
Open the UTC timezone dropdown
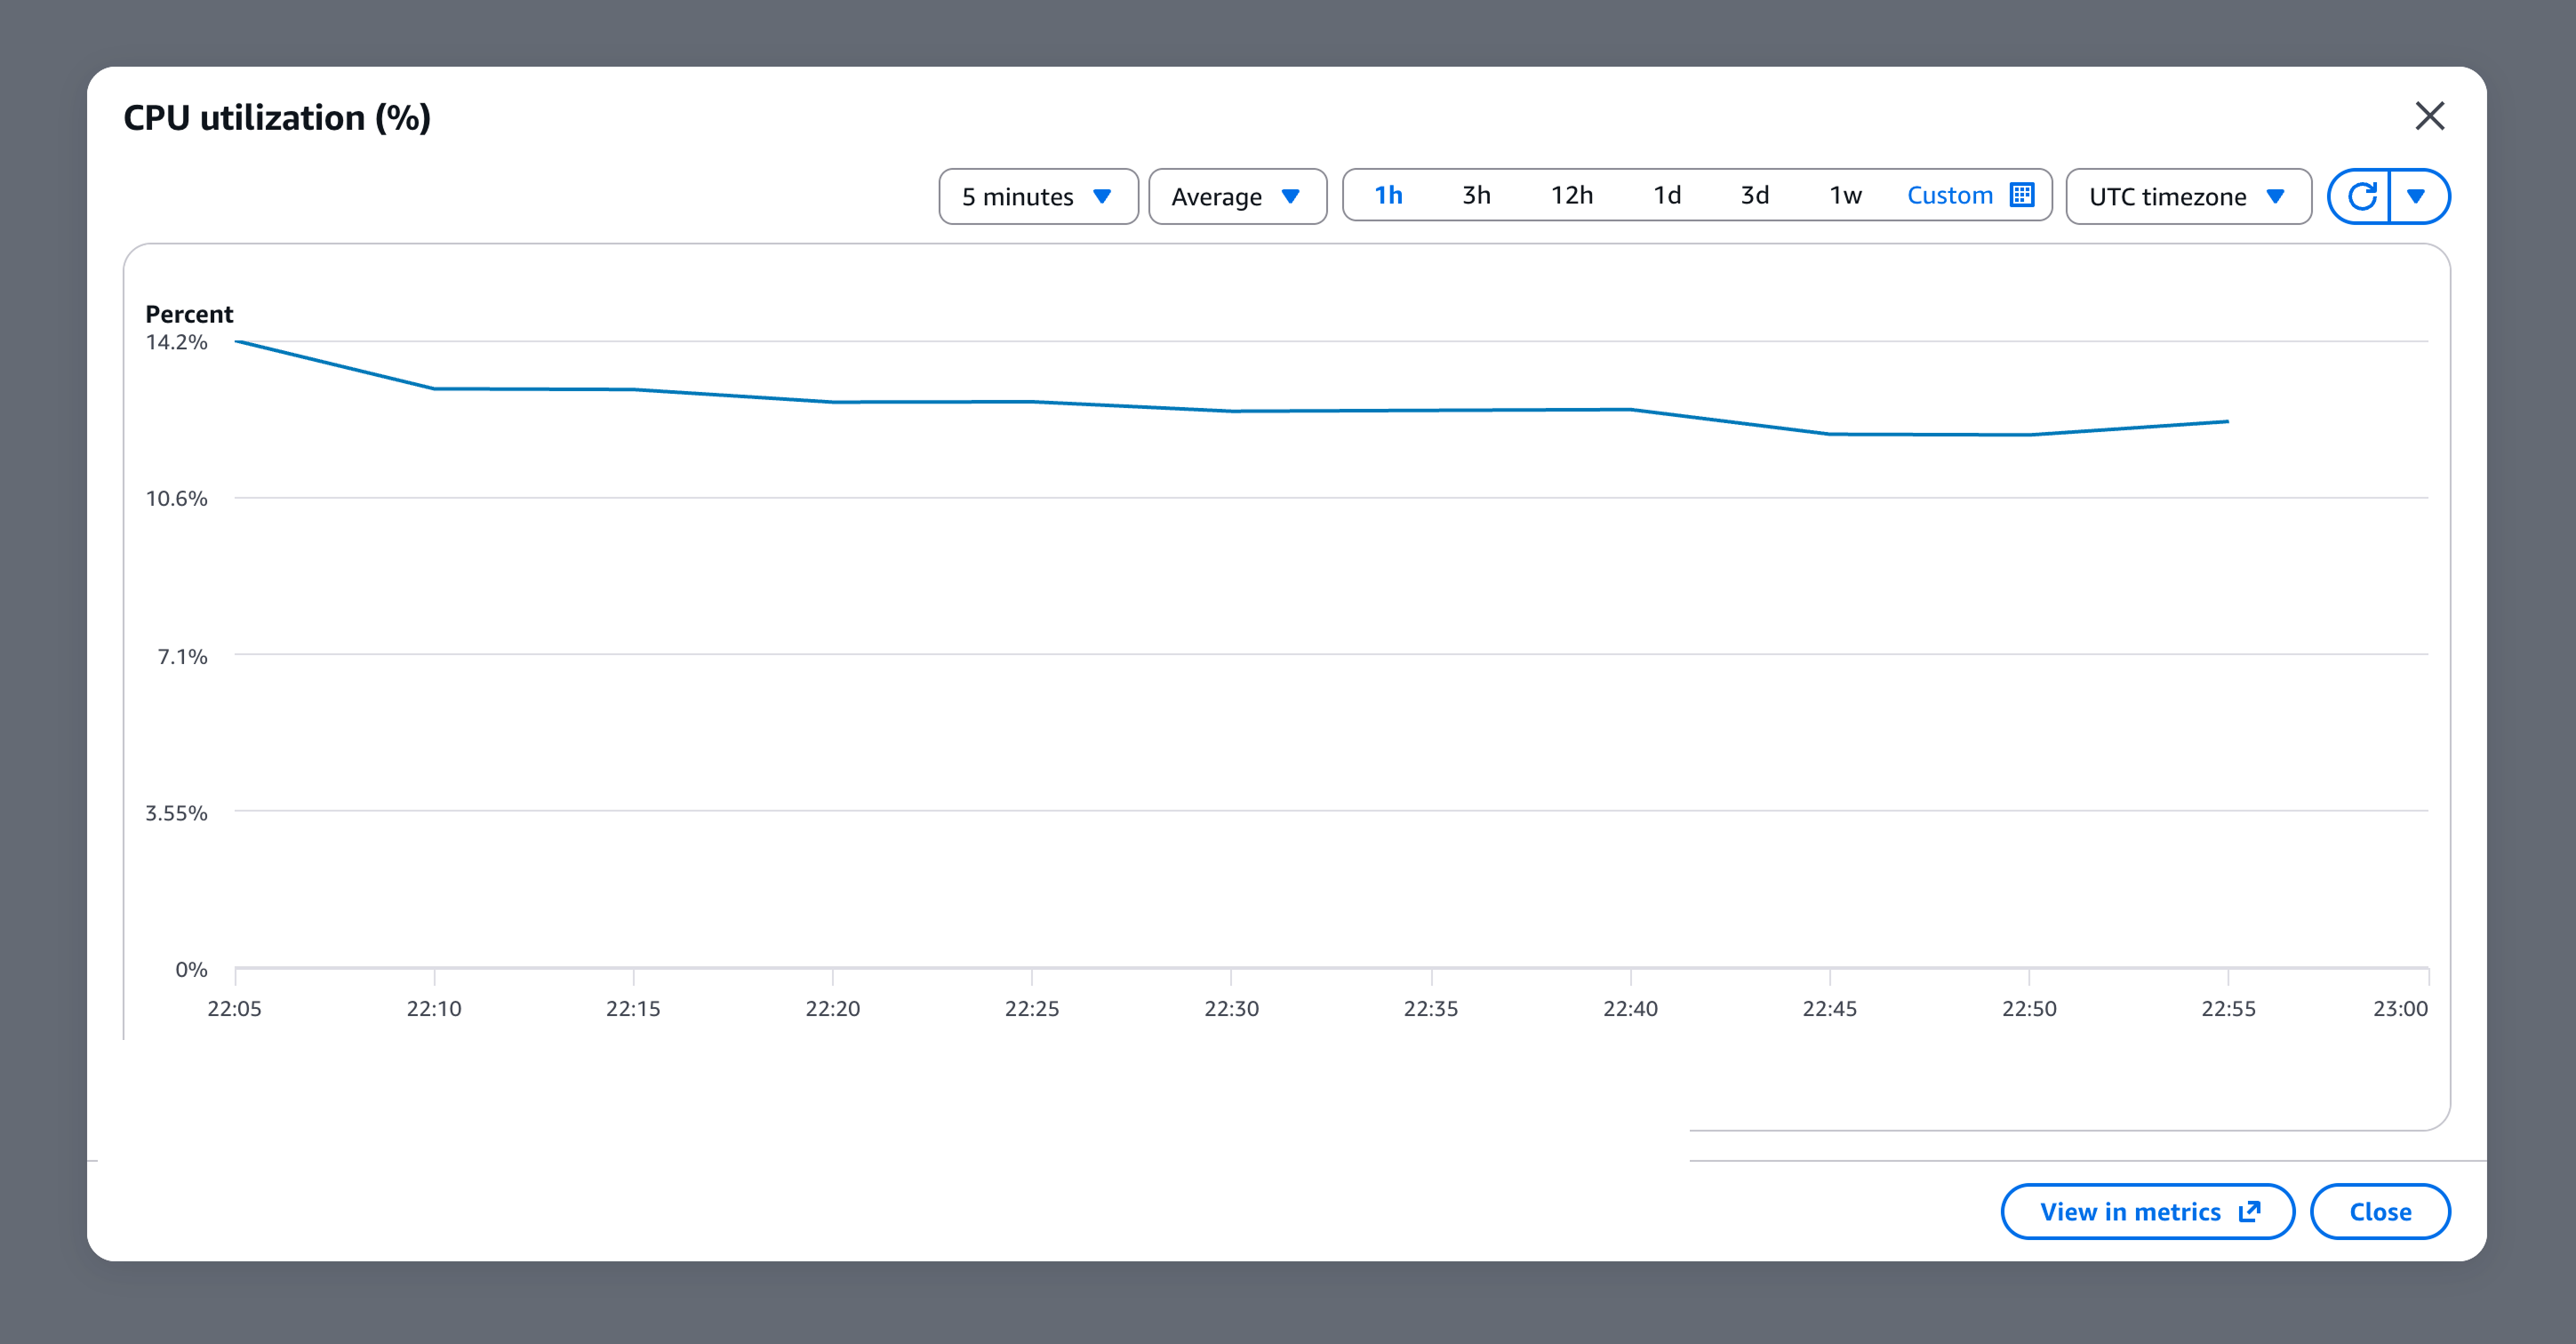point(2188,196)
